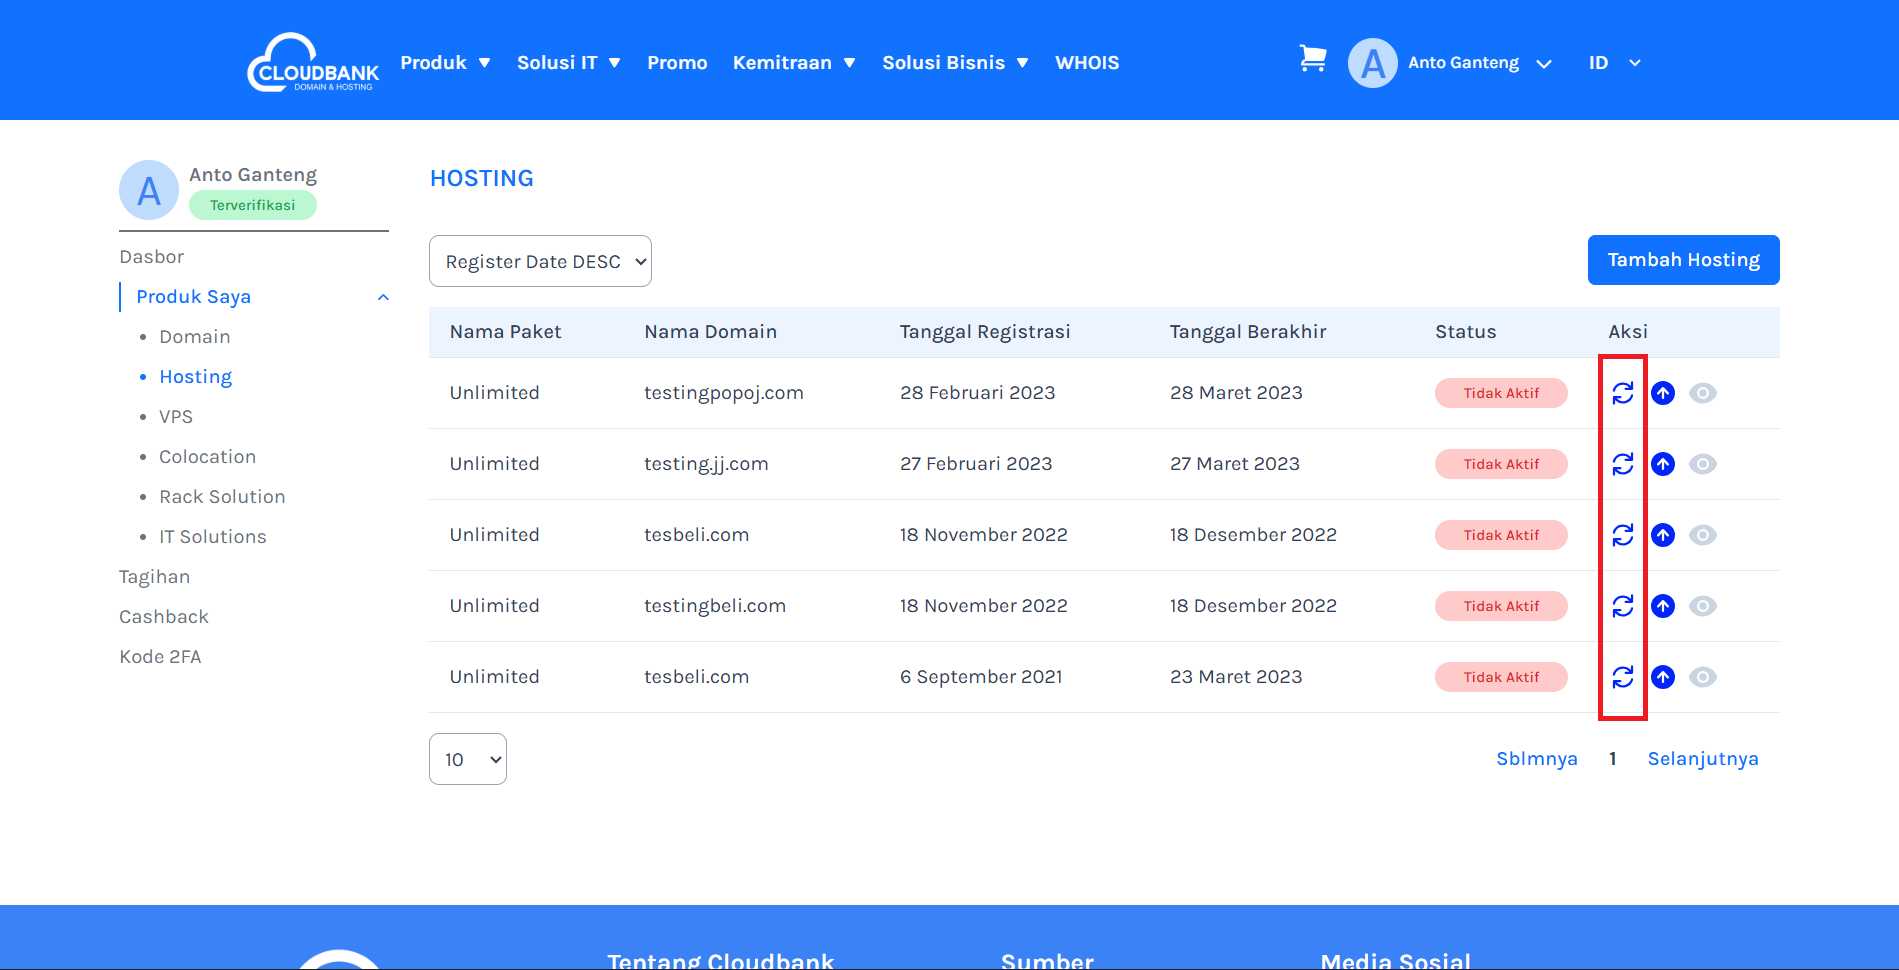Viewport: 1899px width, 970px height.
Task: Click the Tidak Aktif status badge for testingpopoj.com
Action: (x=1500, y=393)
